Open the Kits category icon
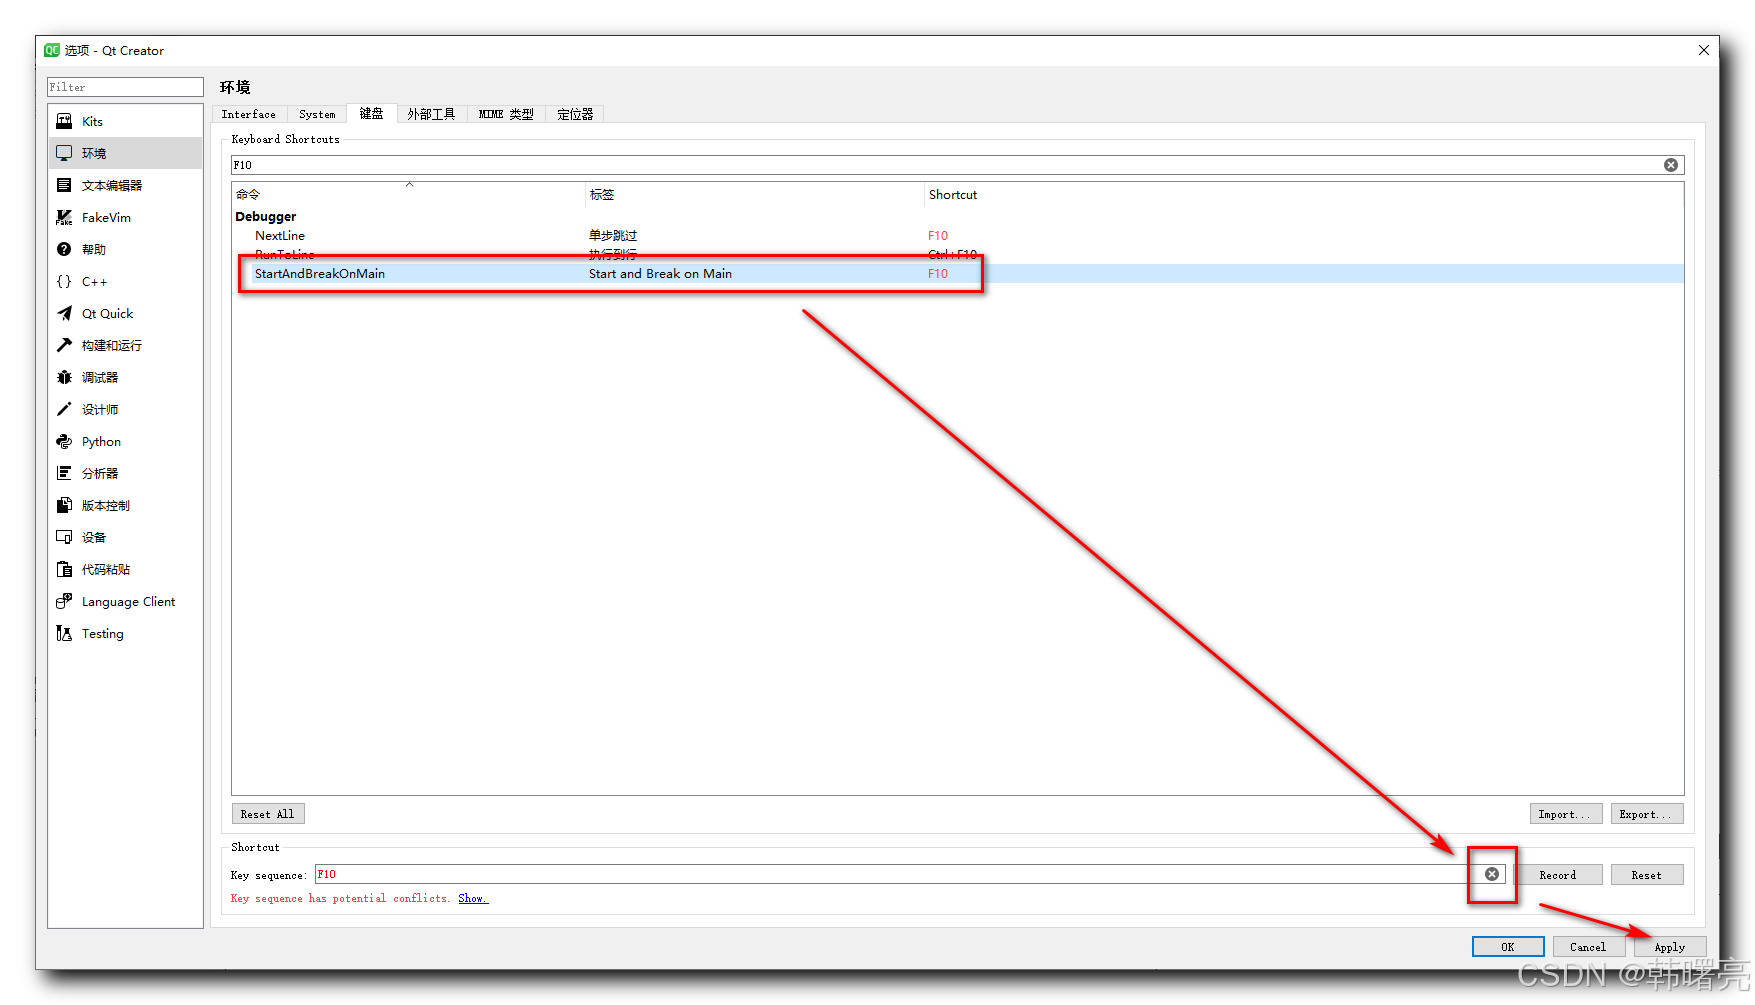The image size is (1755, 1005). pos(64,121)
